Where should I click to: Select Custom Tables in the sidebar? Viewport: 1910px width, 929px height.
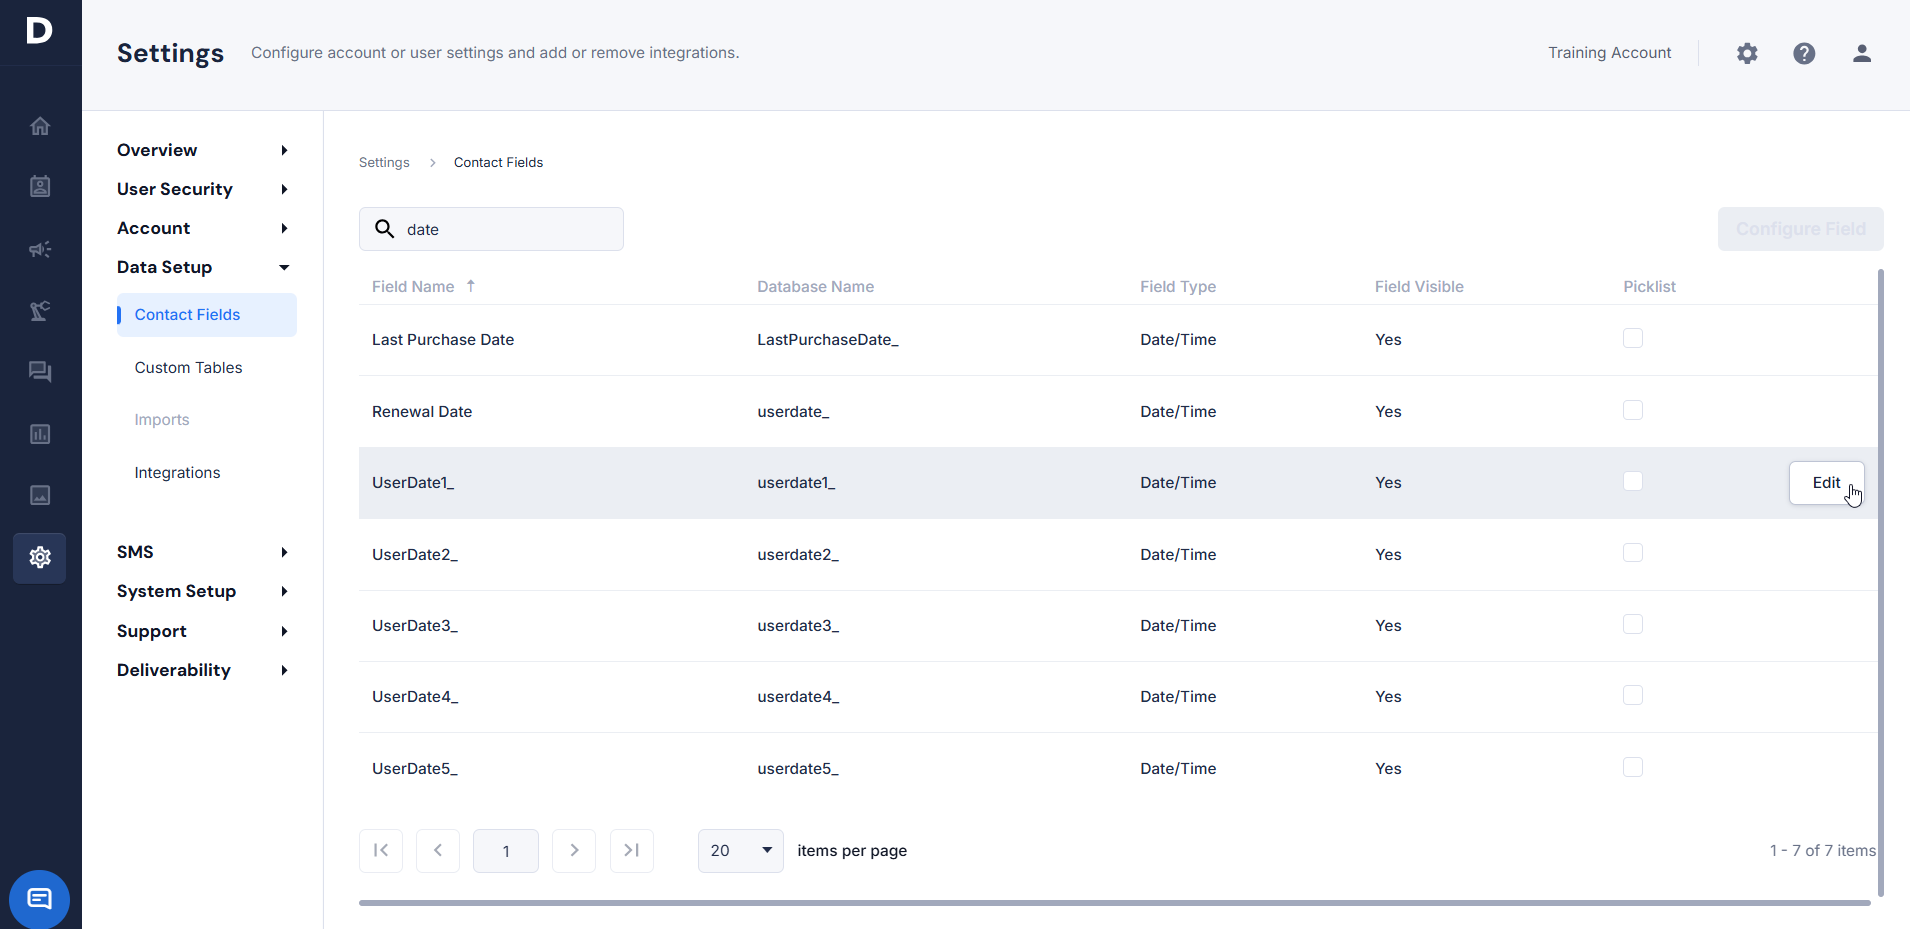(x=188, y=368)
